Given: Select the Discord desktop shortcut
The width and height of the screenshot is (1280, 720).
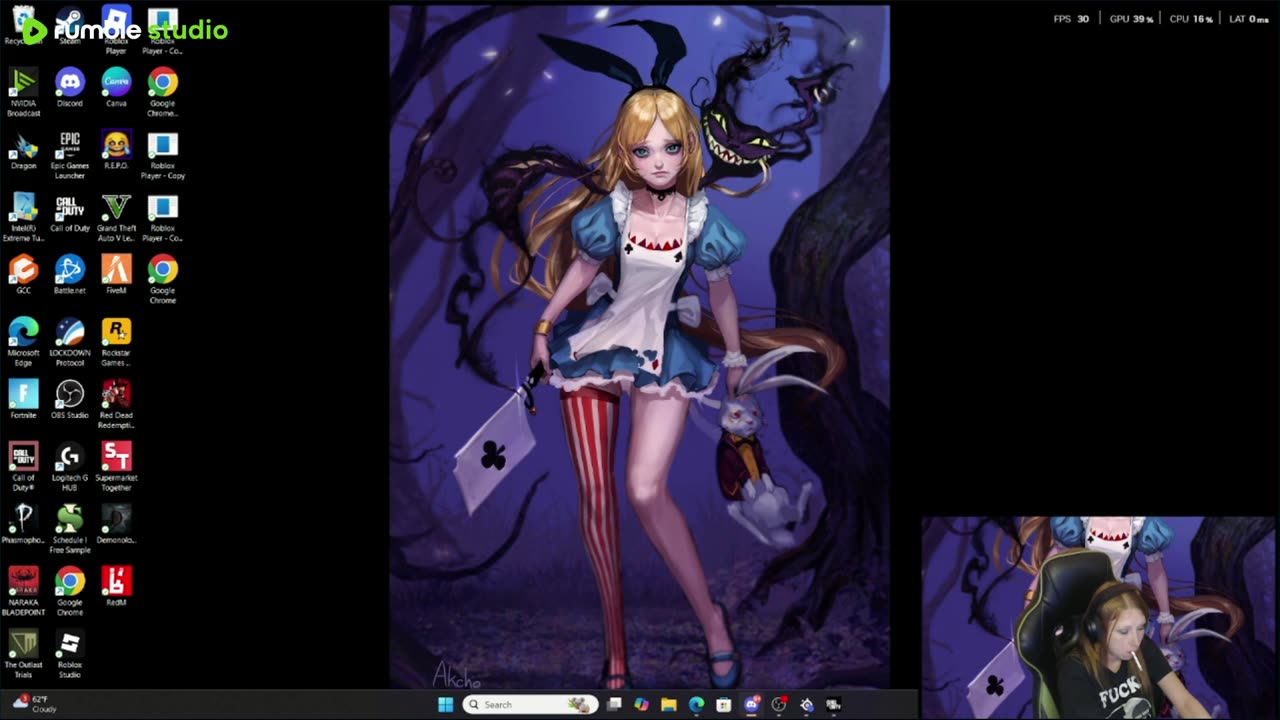Looking at the screenshot, I should point(70,88).
